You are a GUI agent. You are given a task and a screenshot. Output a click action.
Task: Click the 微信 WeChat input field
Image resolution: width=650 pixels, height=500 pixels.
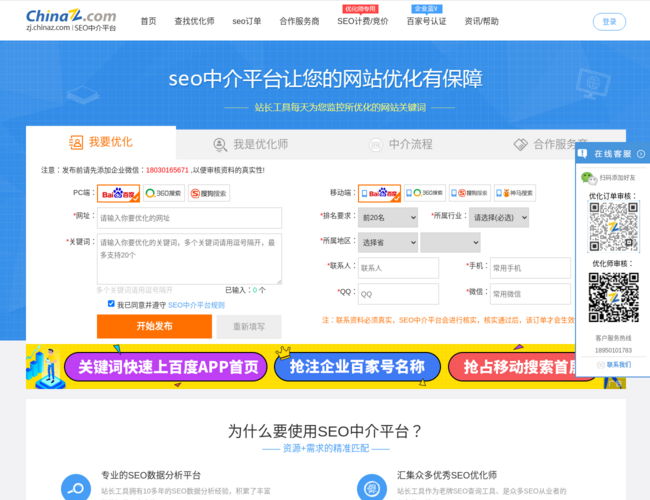(x=530, y=294)
